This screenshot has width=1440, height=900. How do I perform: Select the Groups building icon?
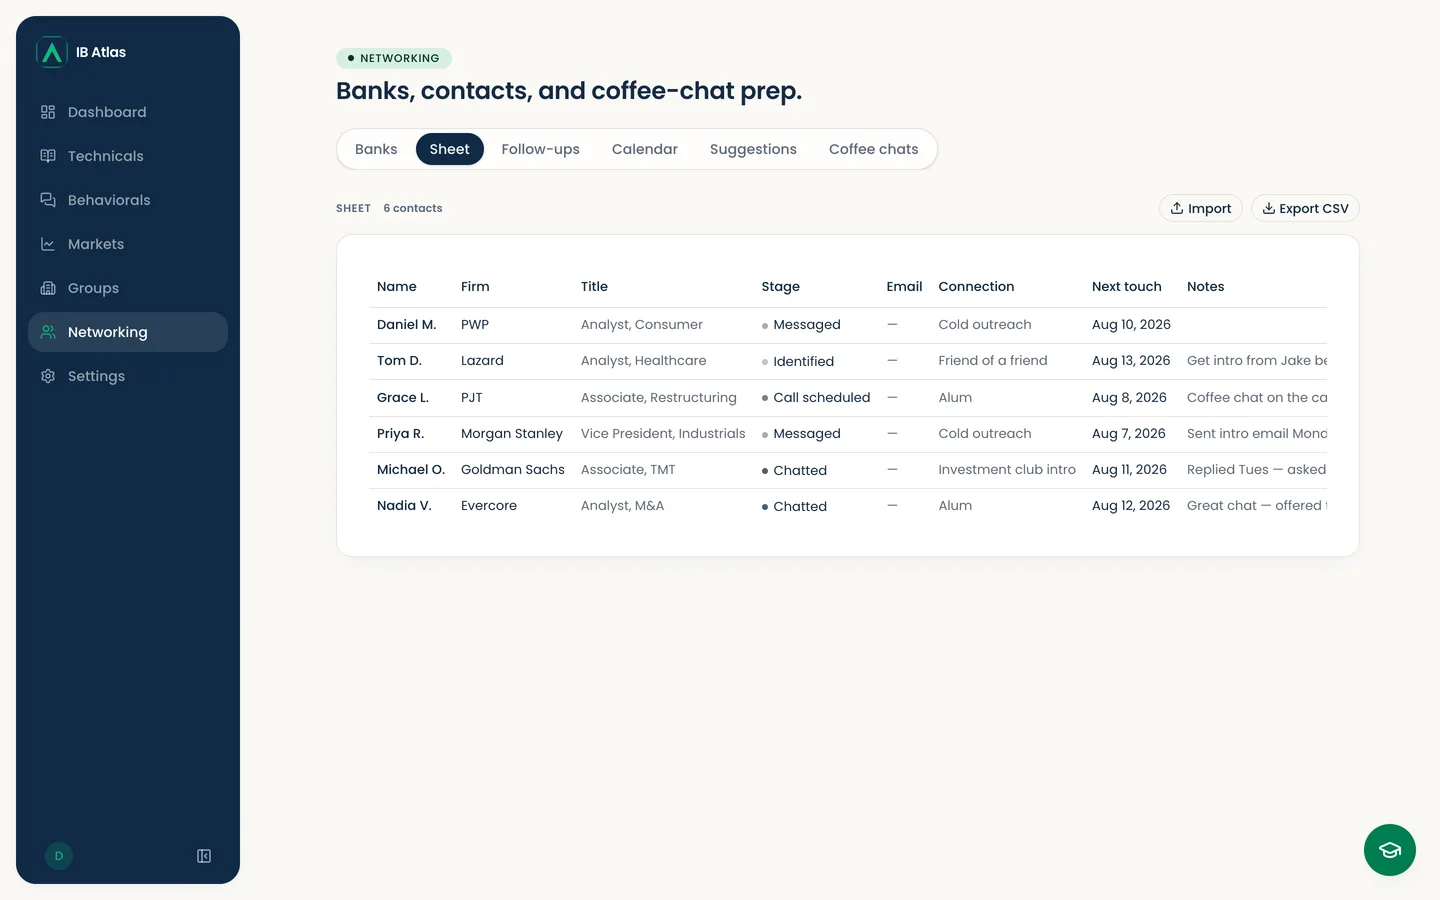point(48,288)
